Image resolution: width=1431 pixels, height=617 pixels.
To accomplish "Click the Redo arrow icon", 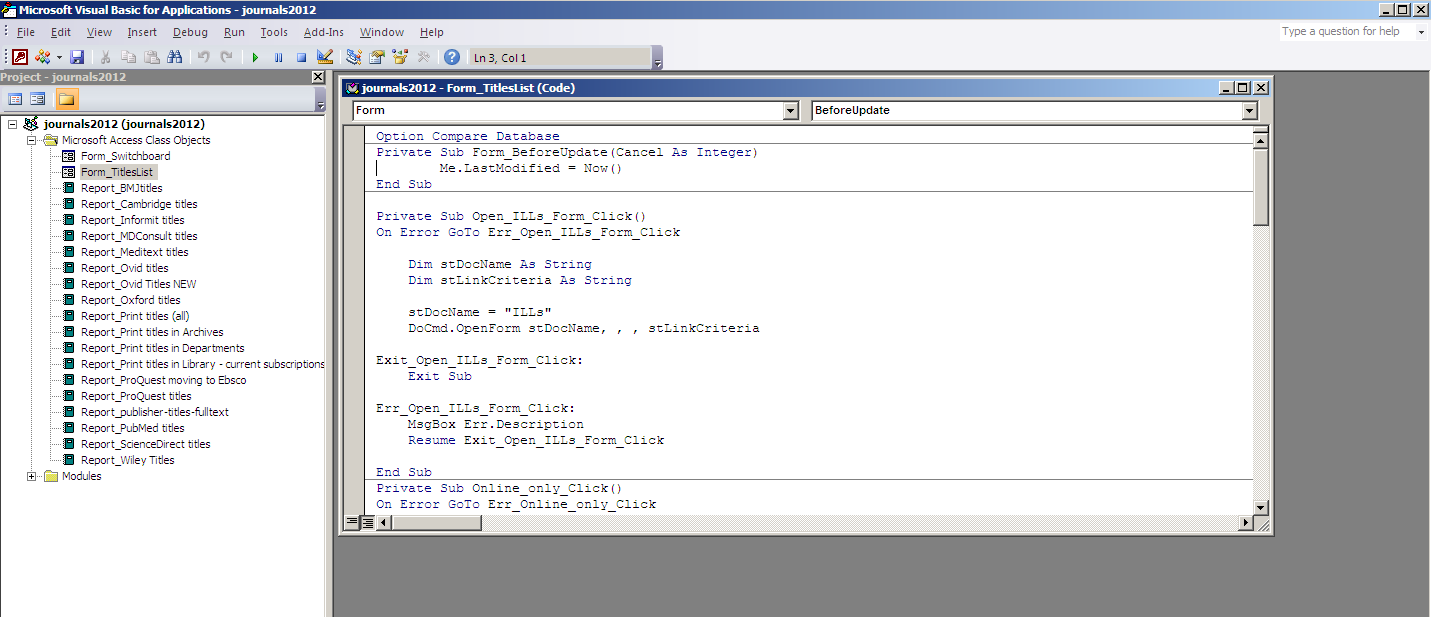I will (x=227, y=58).
